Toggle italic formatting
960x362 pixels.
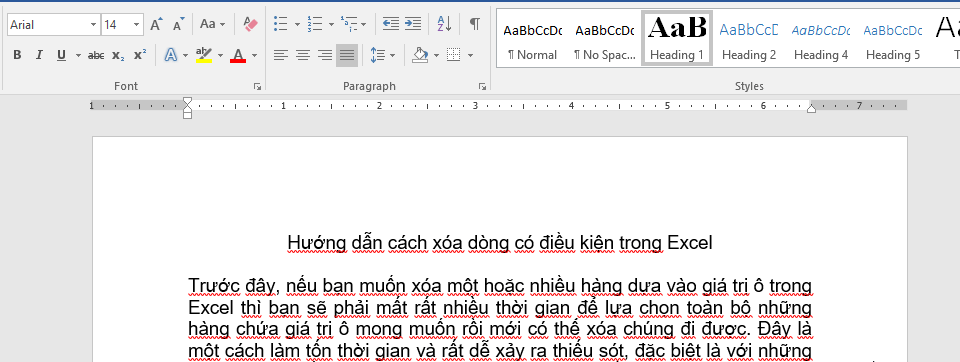pyautogui.click(x=39, y=55)
